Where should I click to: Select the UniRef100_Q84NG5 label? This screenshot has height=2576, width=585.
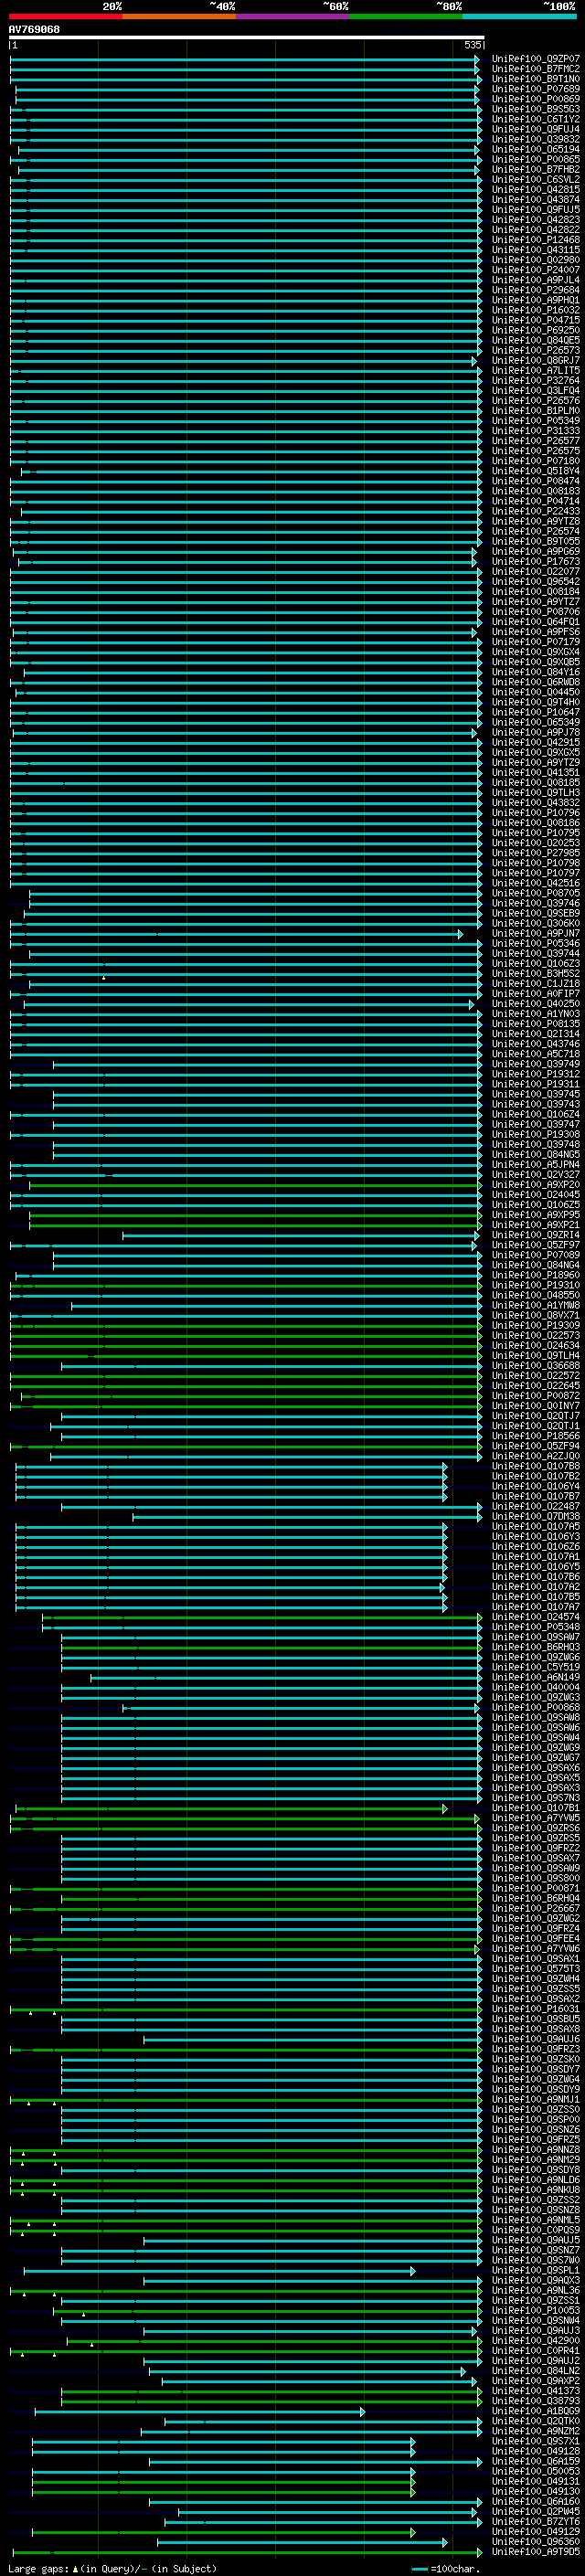(535, 1154)
